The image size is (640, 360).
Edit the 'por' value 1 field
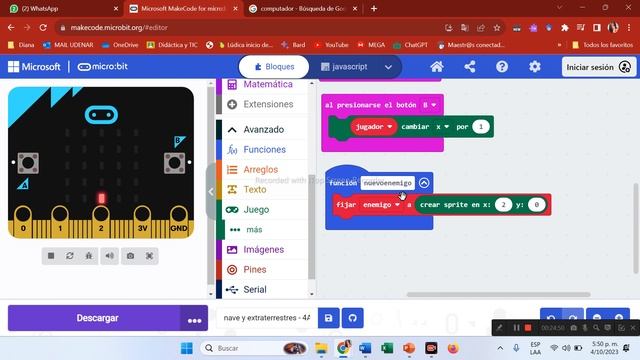point(481,127)
